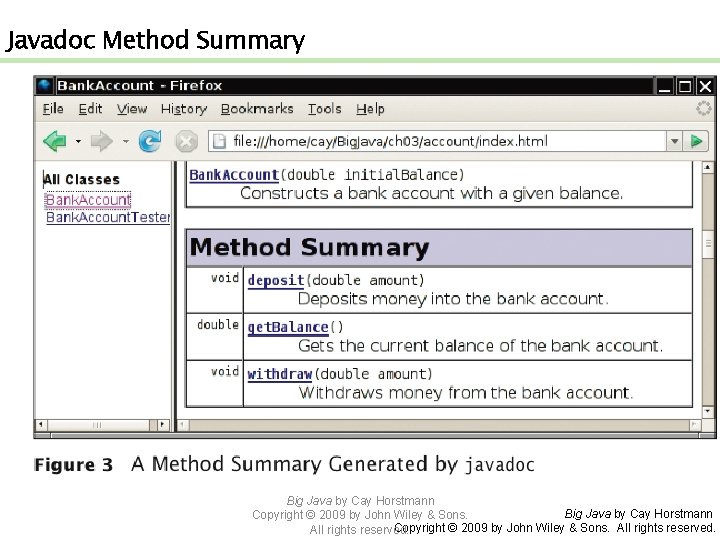Click the sidebar scroll right arrow
This screenshot has width=720, height=540.
point(163,425)
